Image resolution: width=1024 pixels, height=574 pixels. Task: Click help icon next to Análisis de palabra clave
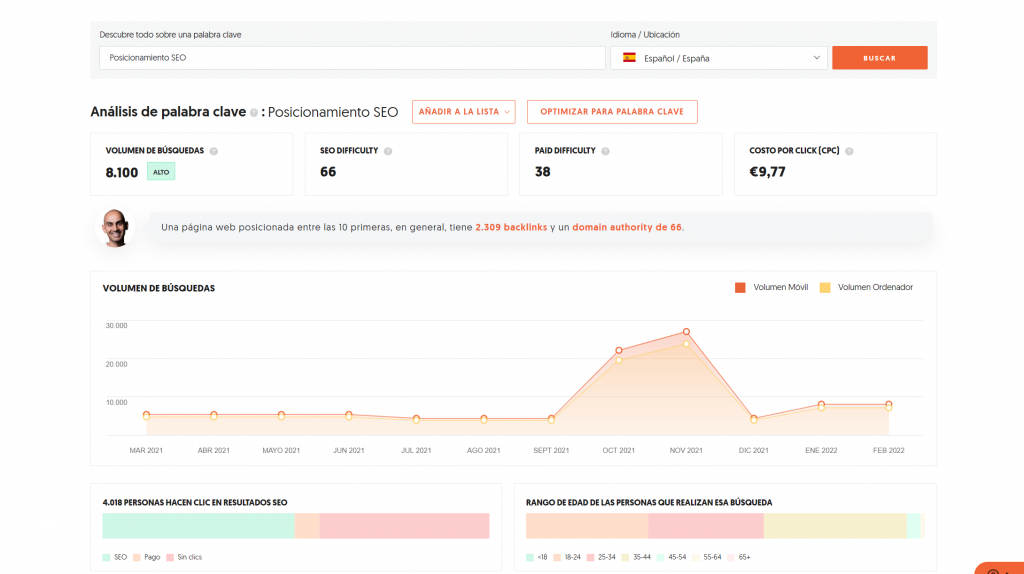[254, 112]
